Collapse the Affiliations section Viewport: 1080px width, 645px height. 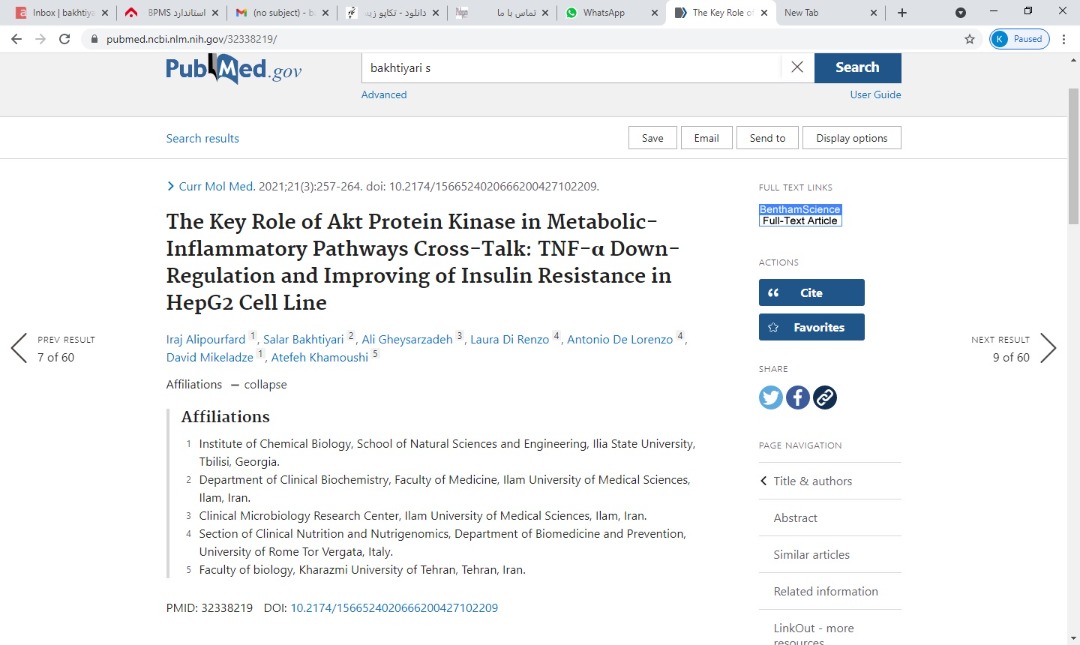[x=264, y=384]
